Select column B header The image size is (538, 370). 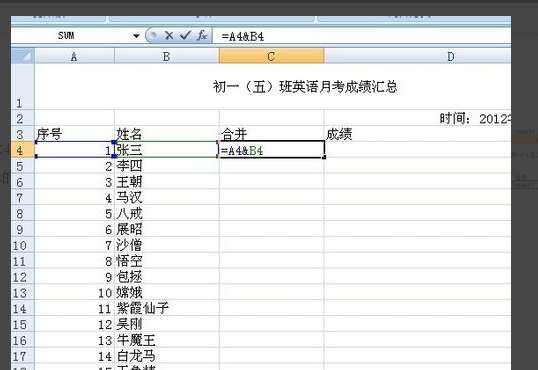click(x=166, y=57)
